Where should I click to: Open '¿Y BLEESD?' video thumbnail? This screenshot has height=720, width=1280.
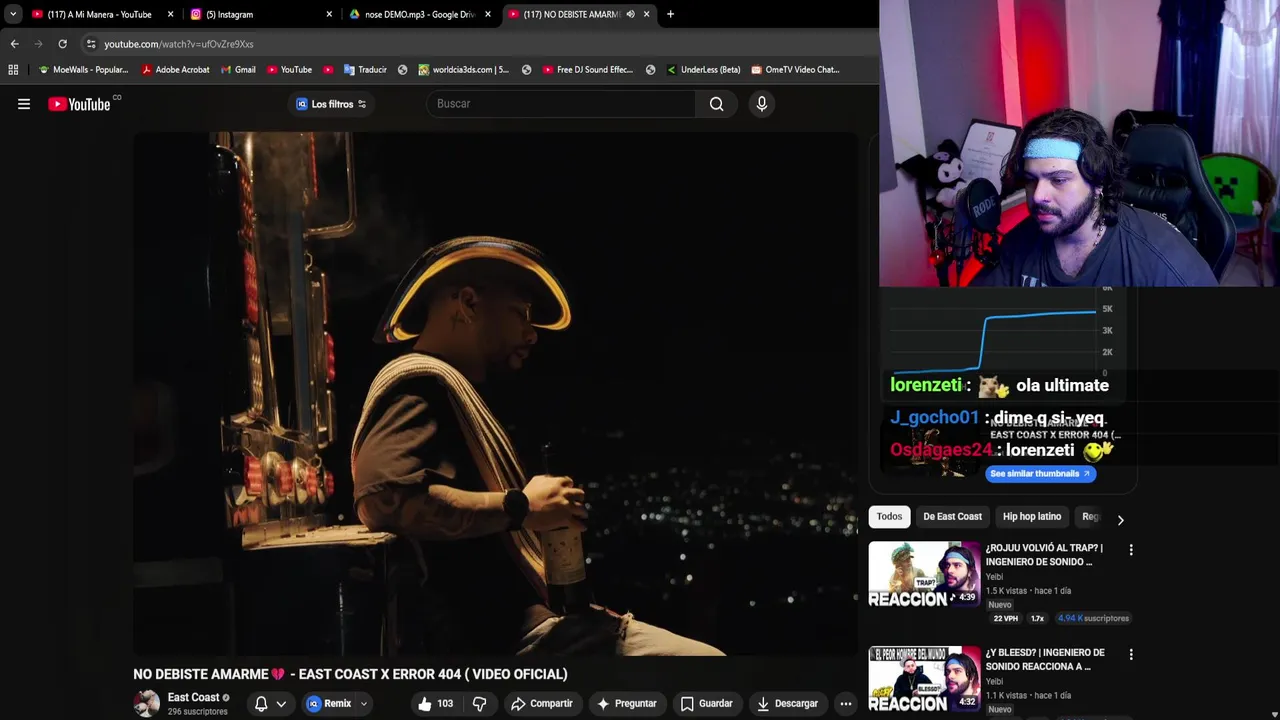924,679
